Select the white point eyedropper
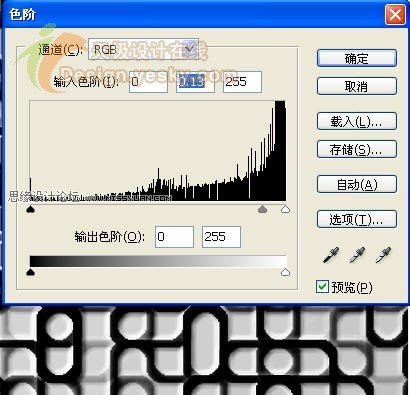This screenshot has height=395, width=410. coord(383,255)
